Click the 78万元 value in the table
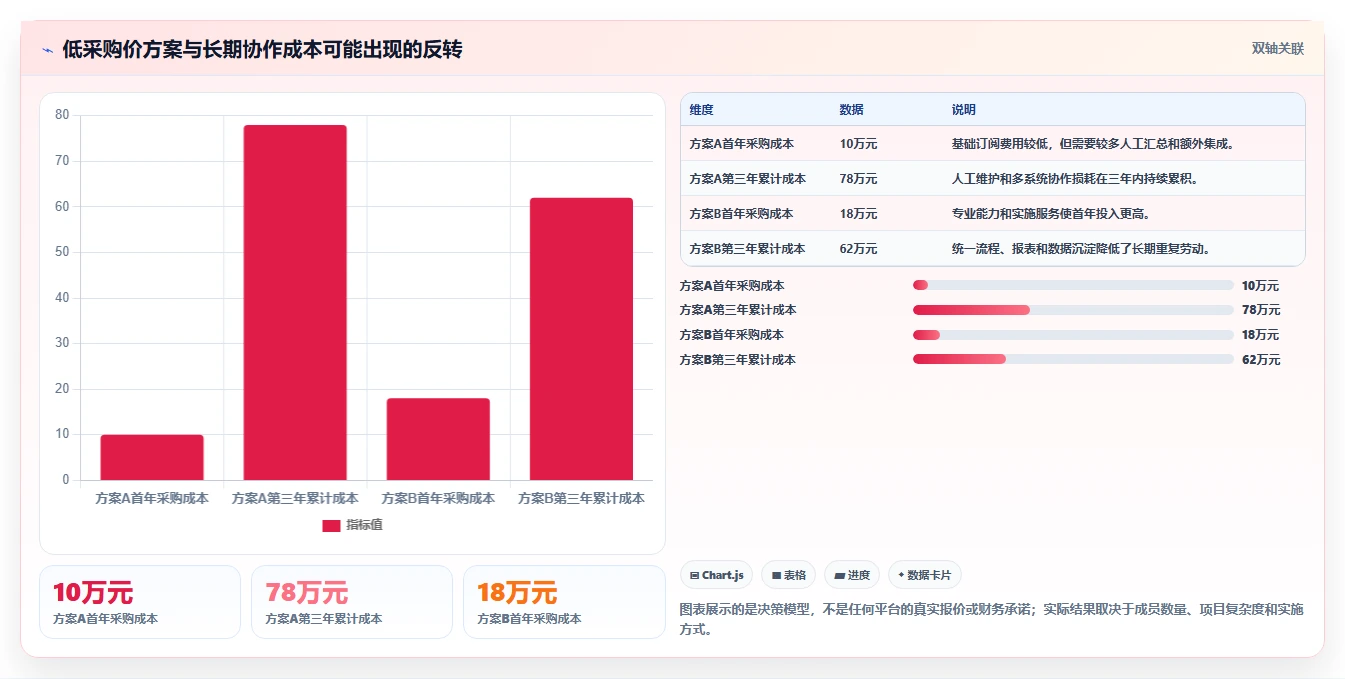The width and height of the screenshot is (1345, 679). coord(859,179)
